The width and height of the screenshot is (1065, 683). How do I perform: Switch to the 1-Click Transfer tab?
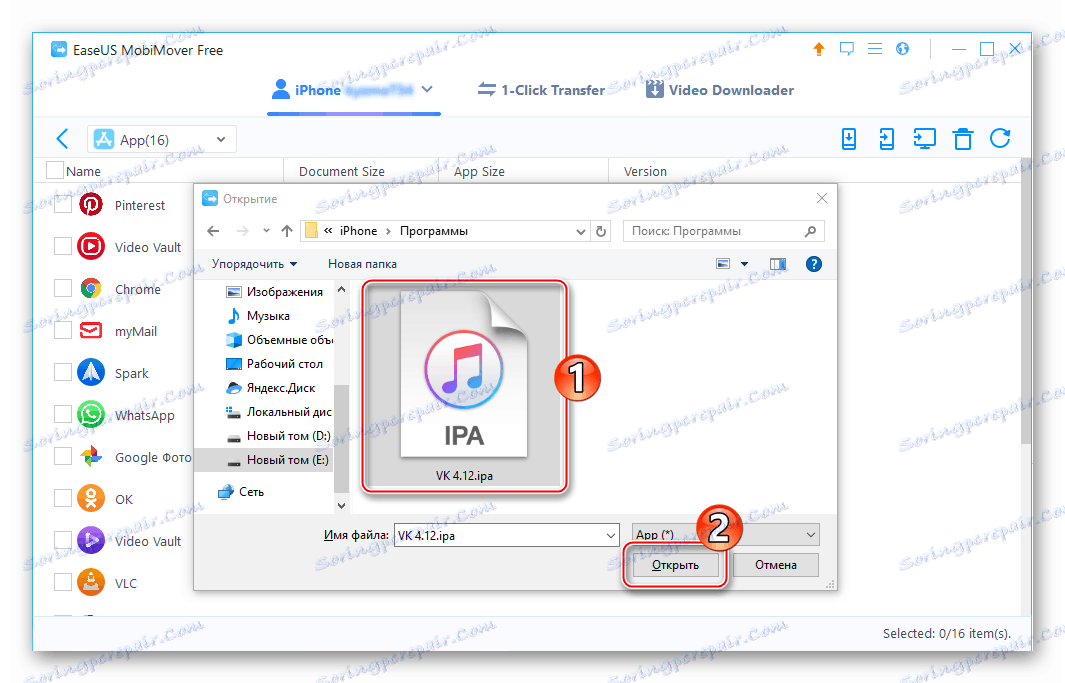[x=541, y=90]
